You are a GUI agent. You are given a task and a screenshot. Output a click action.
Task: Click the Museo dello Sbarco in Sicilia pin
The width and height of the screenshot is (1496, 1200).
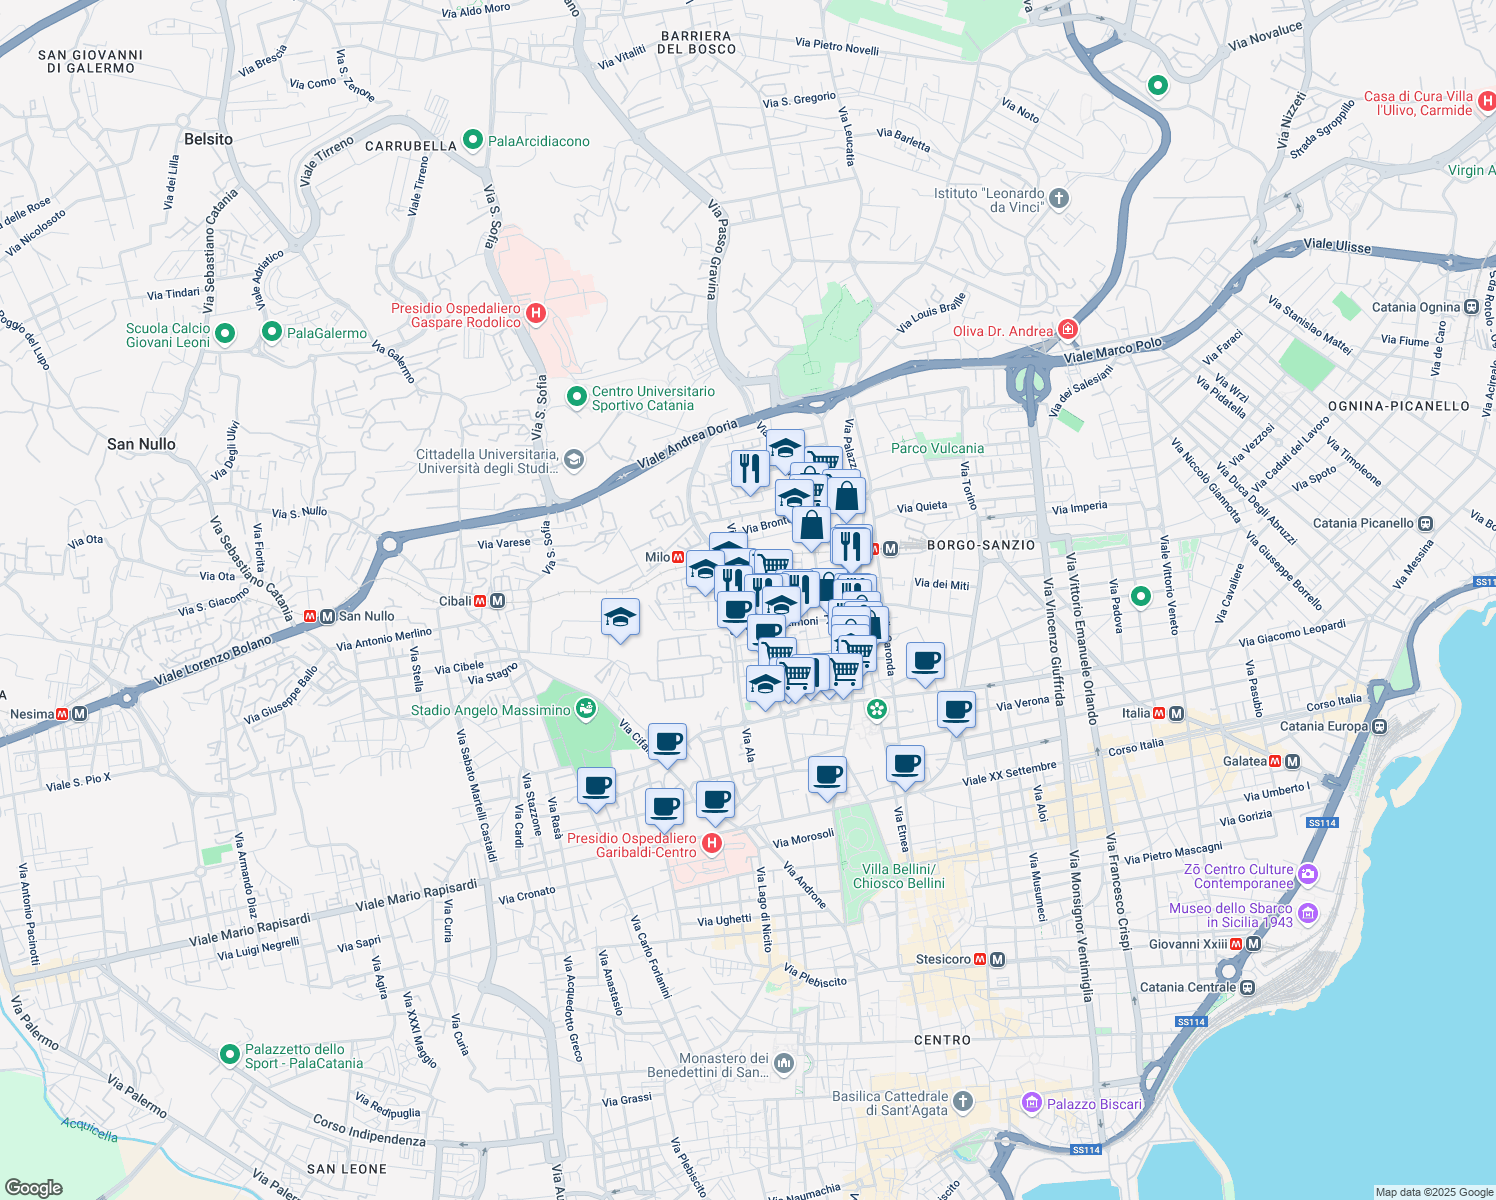(1308, 914)
